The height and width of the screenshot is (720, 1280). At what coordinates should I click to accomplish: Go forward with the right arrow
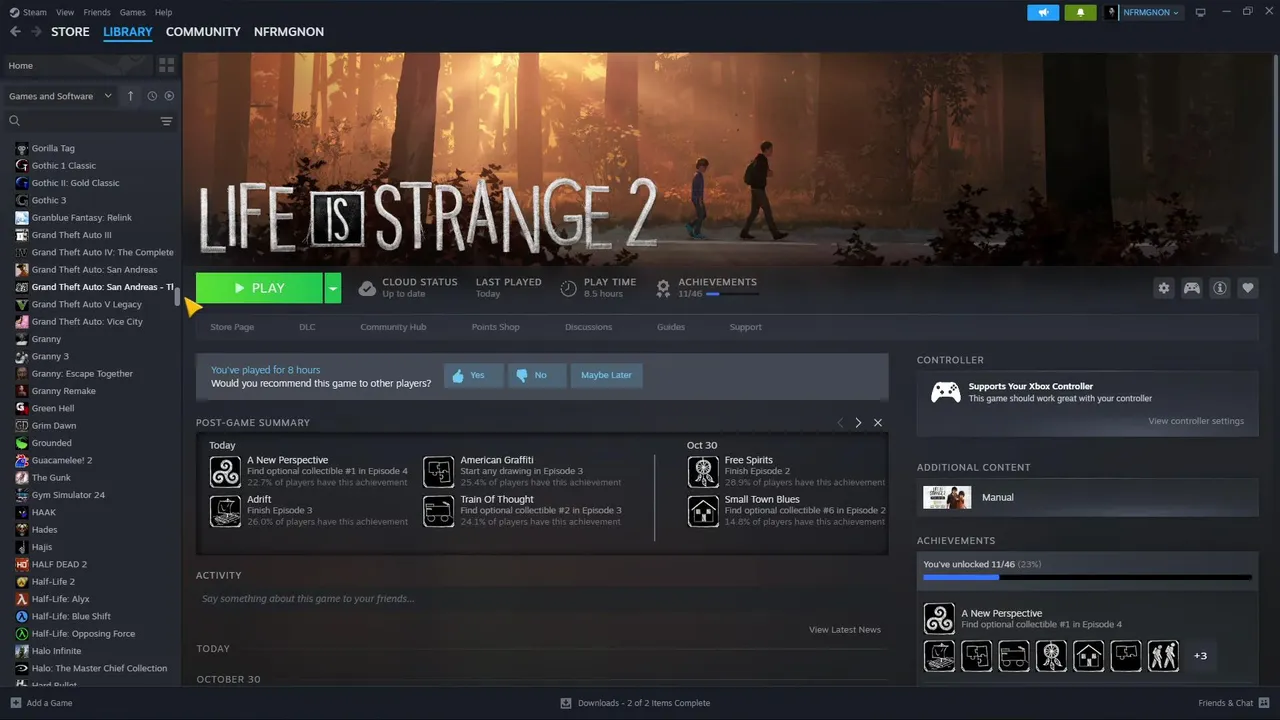(x=36, y=32)
